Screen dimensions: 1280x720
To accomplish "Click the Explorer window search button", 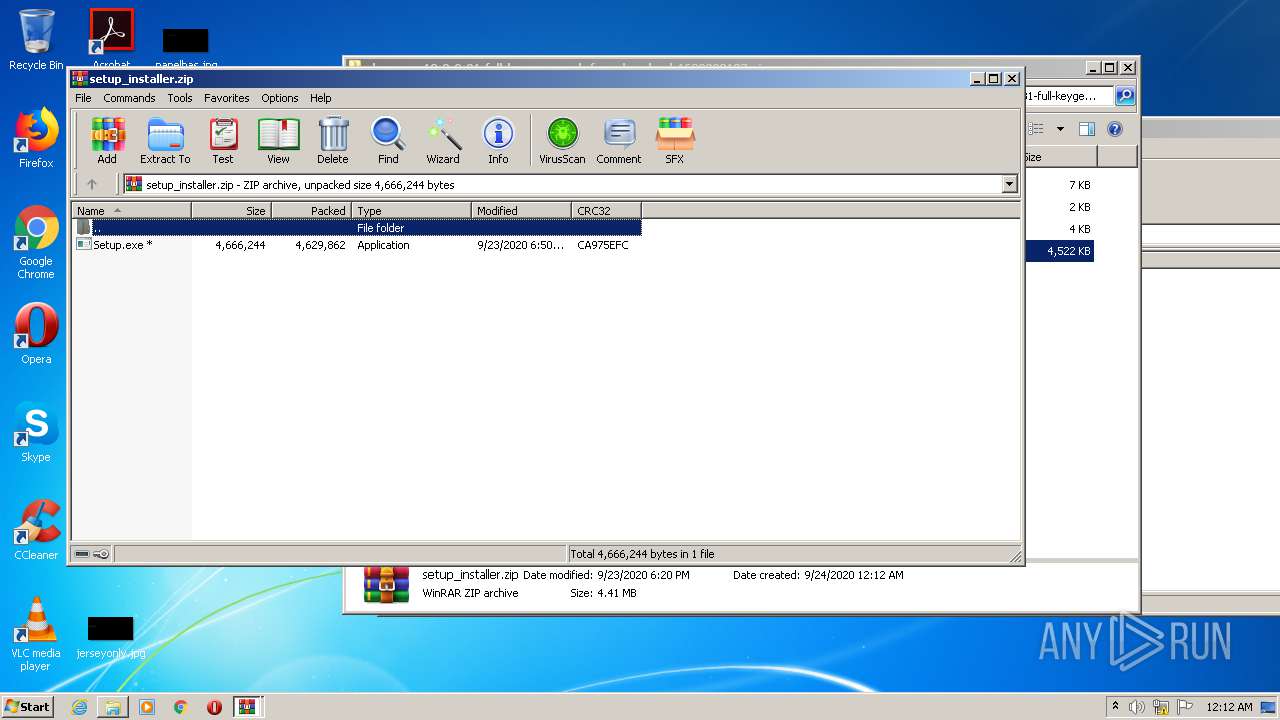I will 1125,96.
